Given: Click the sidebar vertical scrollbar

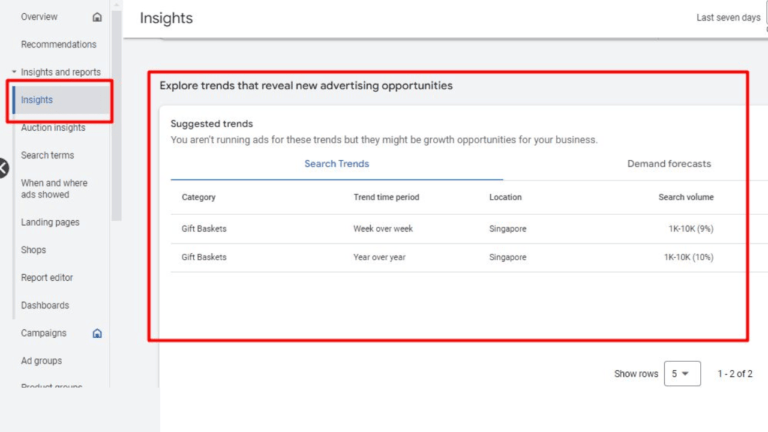Looking at the screenshot, I should 116,115.
